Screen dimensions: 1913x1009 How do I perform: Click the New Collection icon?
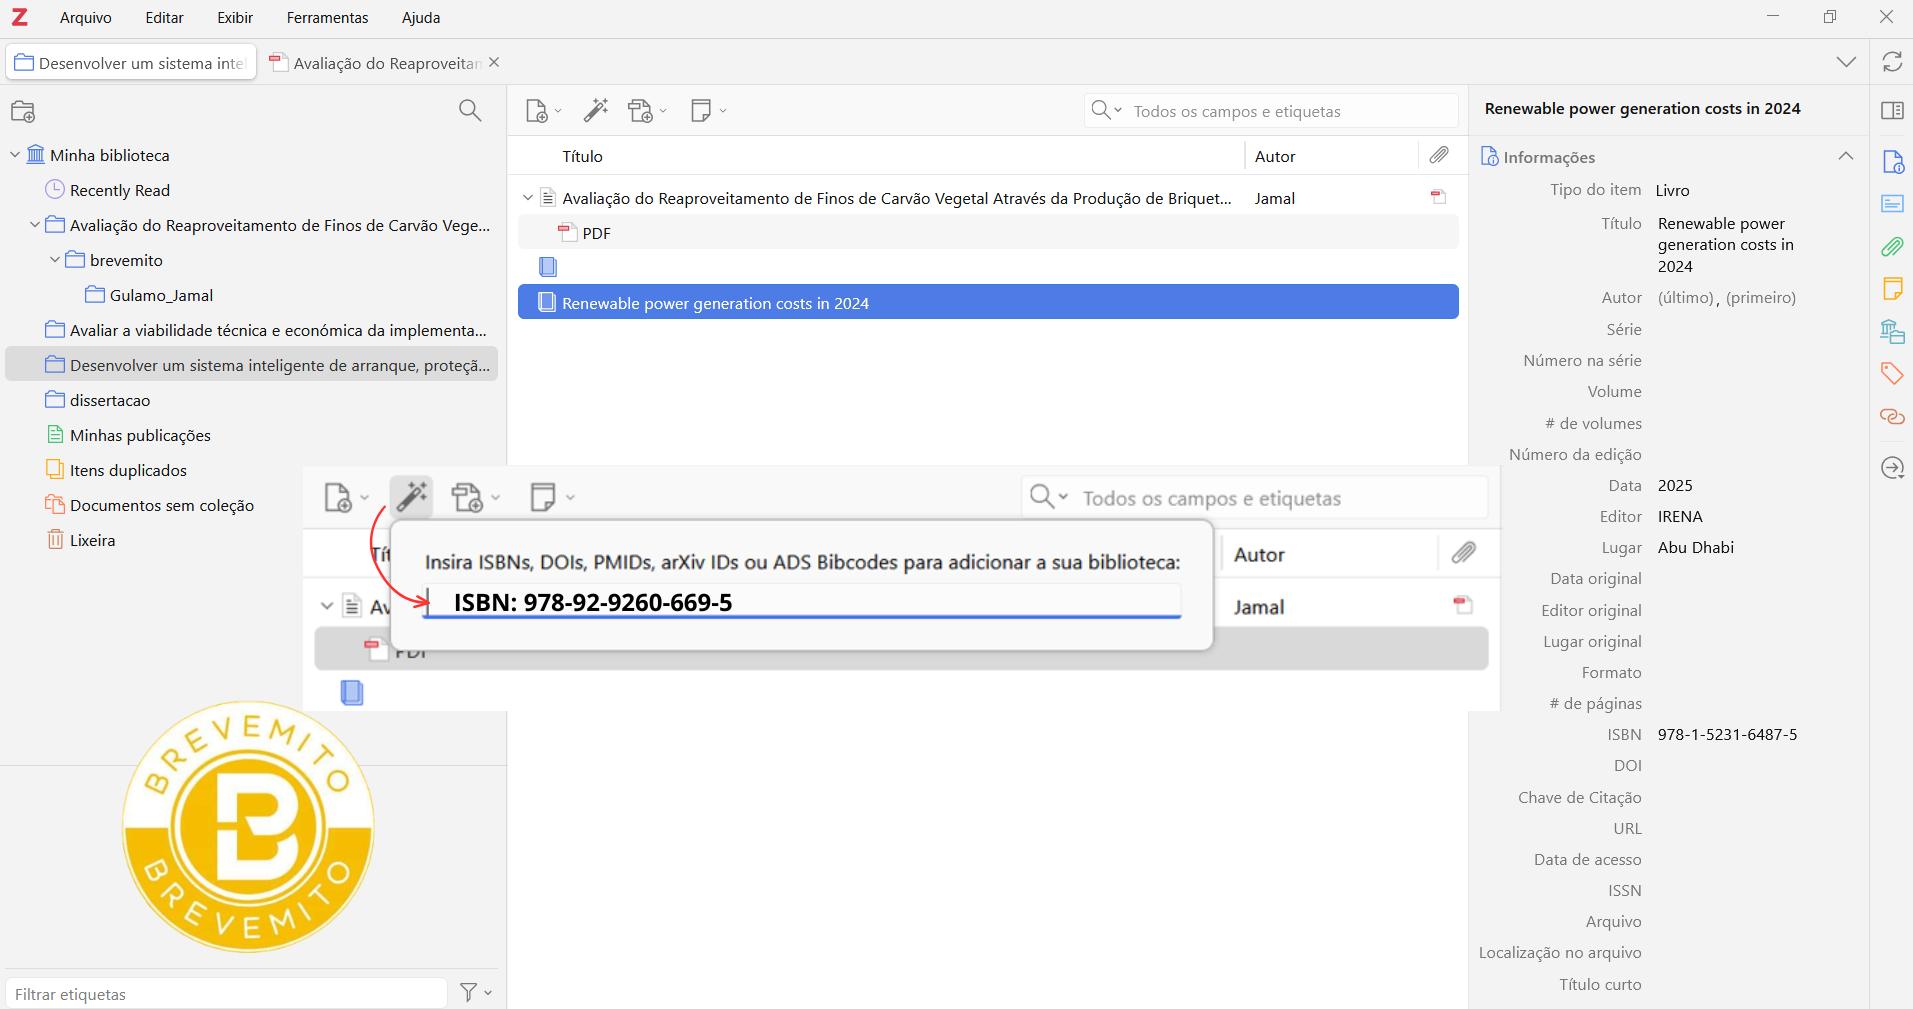pos(23,111)
